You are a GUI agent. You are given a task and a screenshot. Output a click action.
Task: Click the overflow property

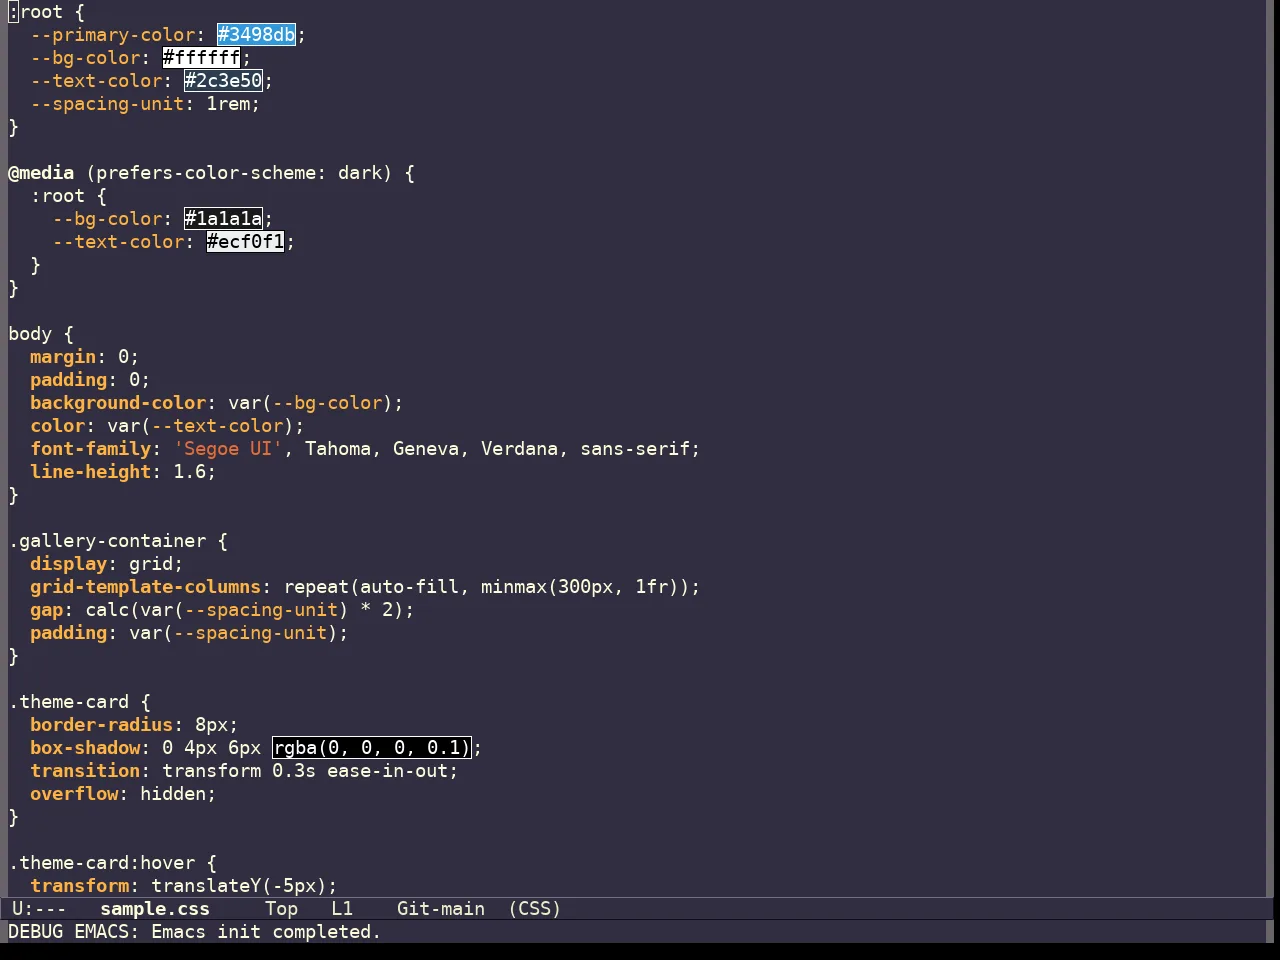(x=74, y=794)
